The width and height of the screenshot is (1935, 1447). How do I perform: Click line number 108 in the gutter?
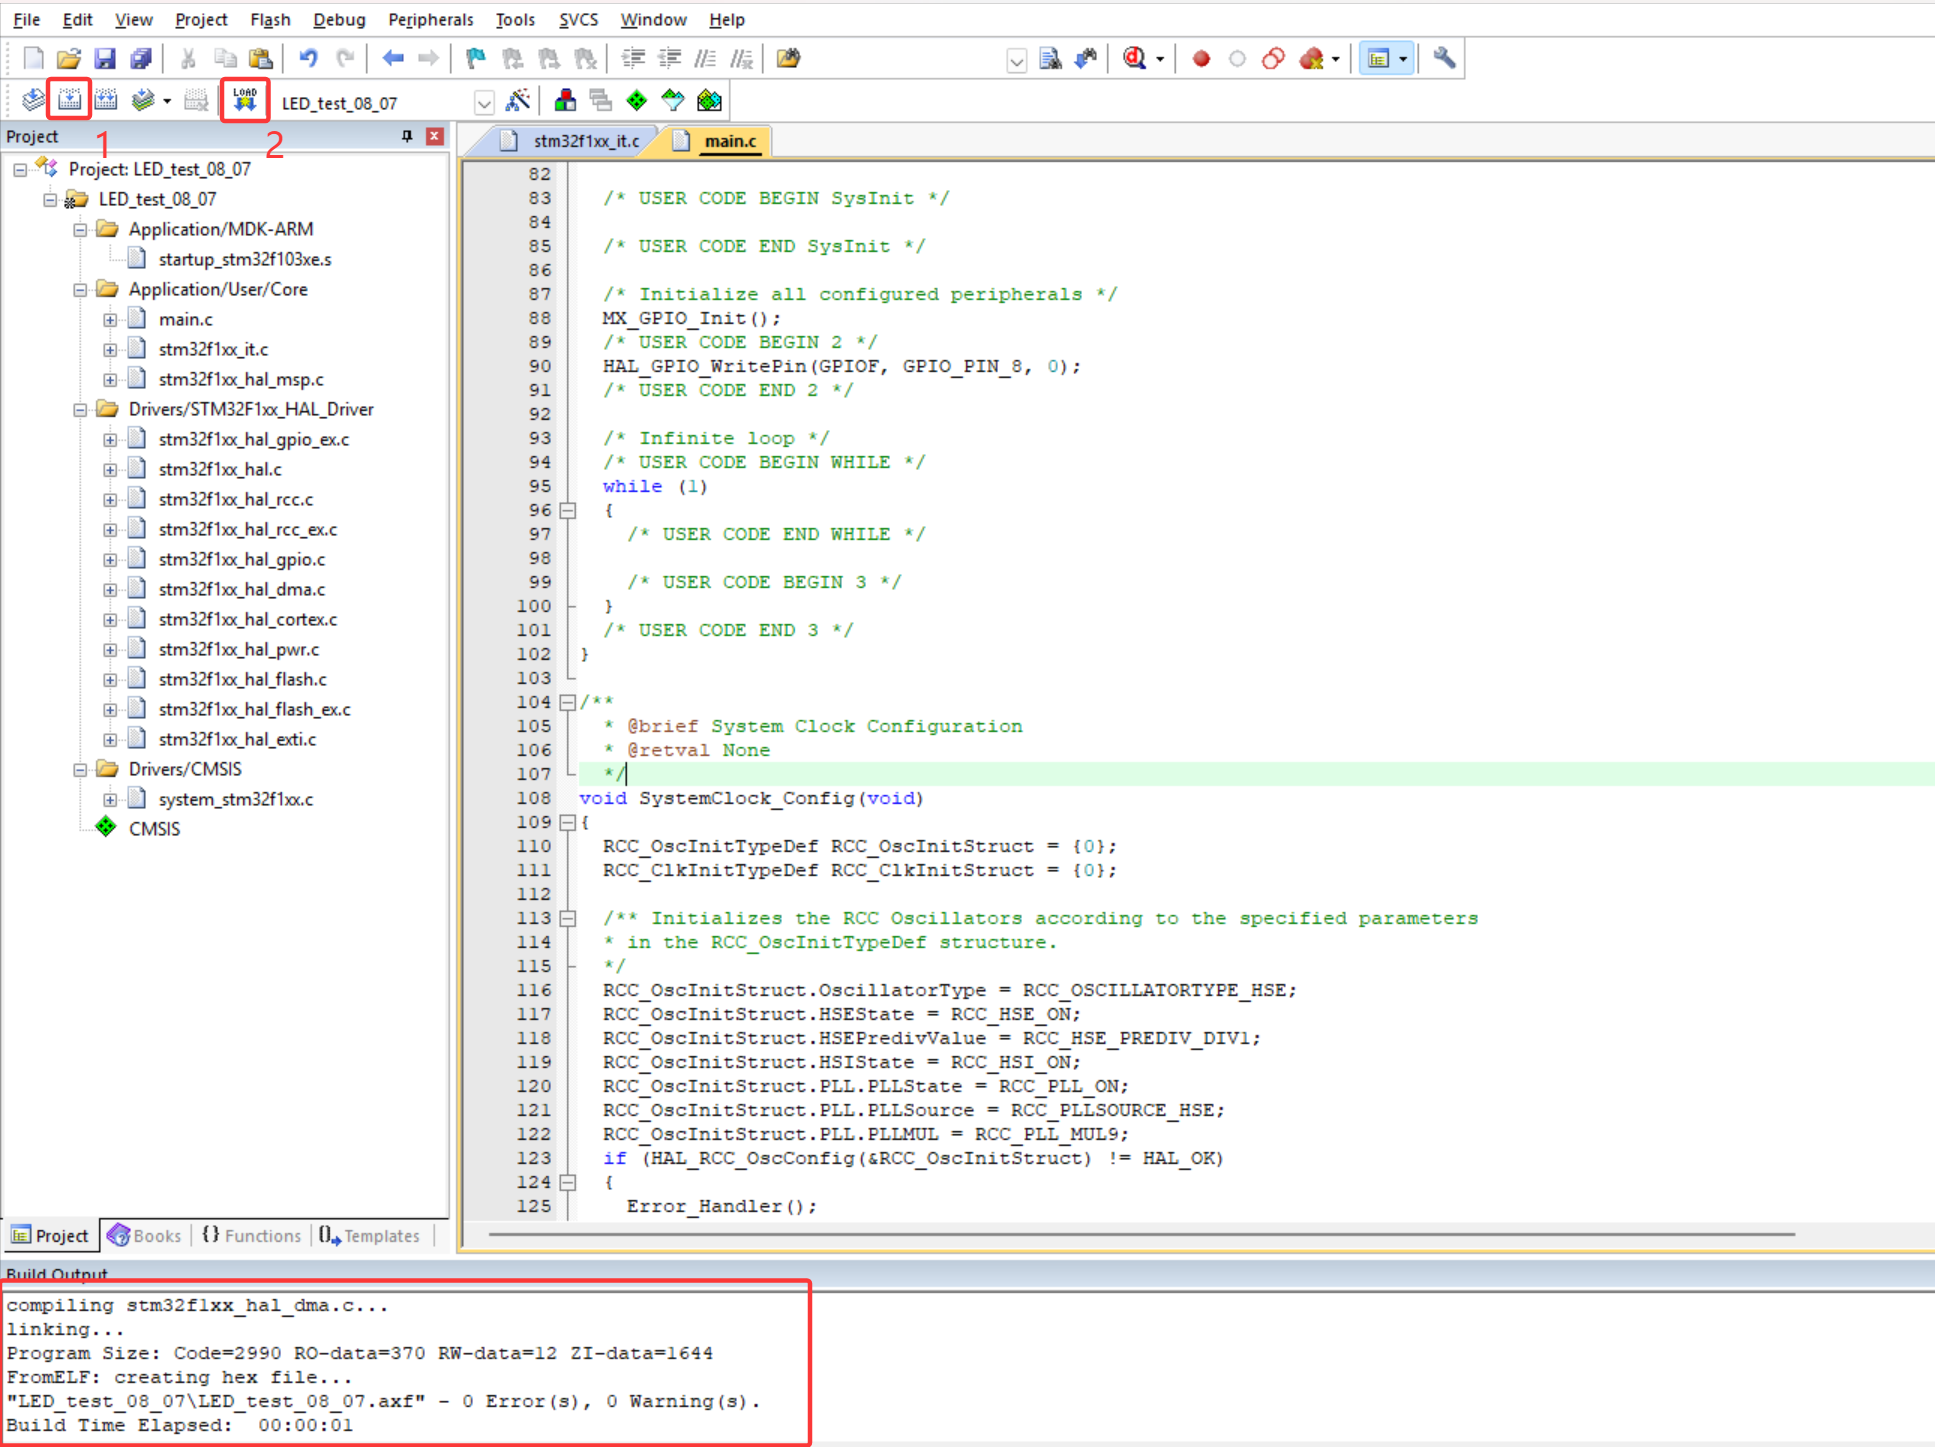click(534, 798)
